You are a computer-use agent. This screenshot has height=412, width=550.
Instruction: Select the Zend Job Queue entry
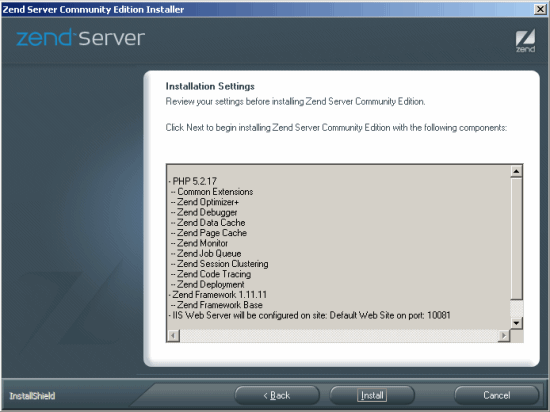pos(206,253)
